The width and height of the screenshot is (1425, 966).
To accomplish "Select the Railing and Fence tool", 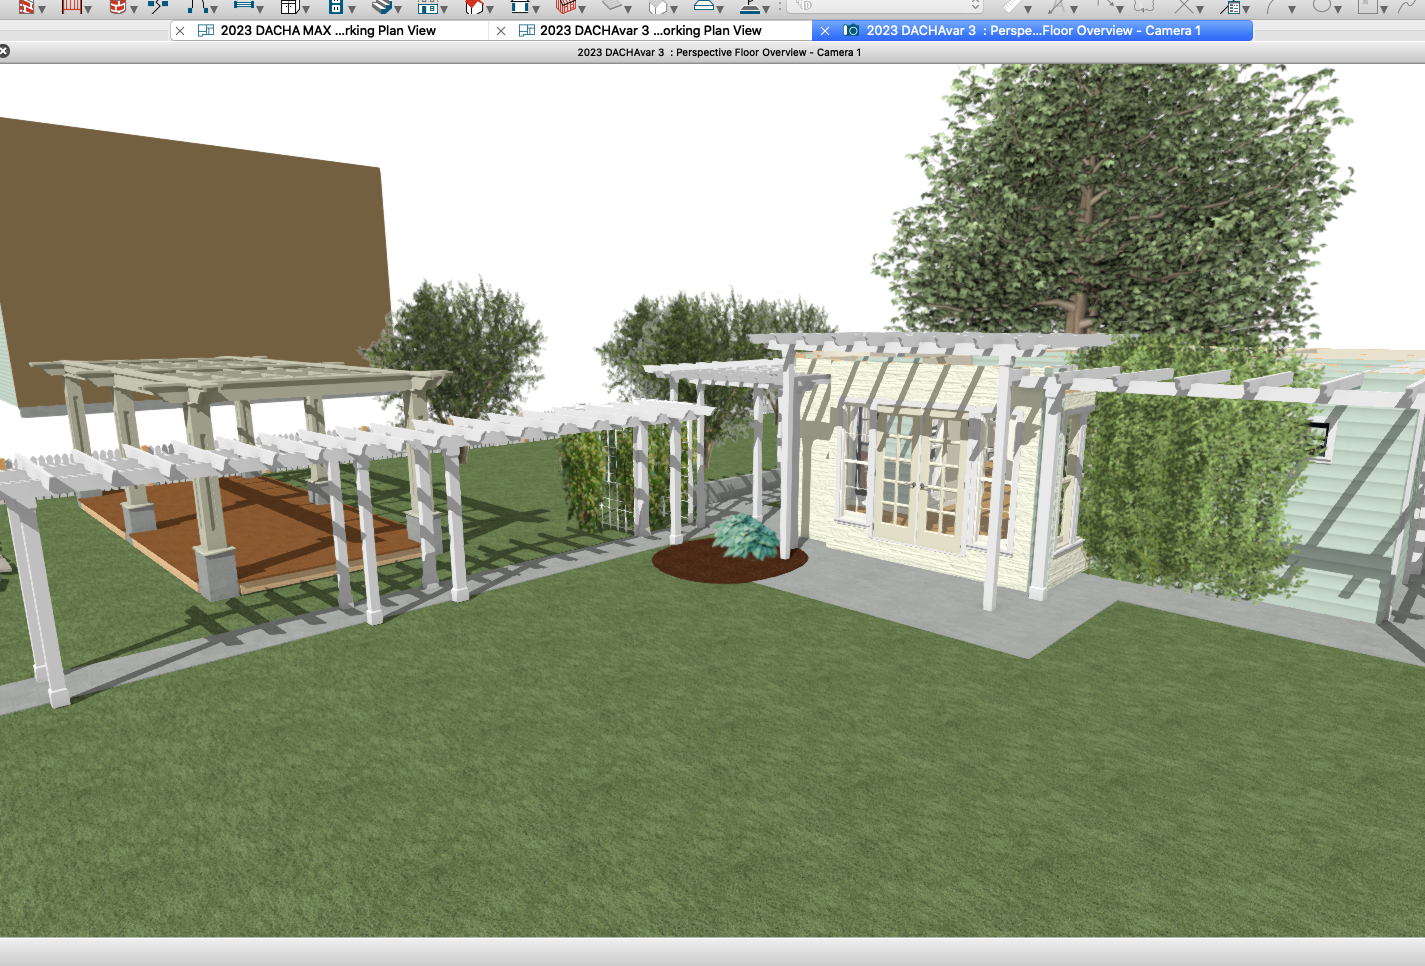I will tap(71, 6).
